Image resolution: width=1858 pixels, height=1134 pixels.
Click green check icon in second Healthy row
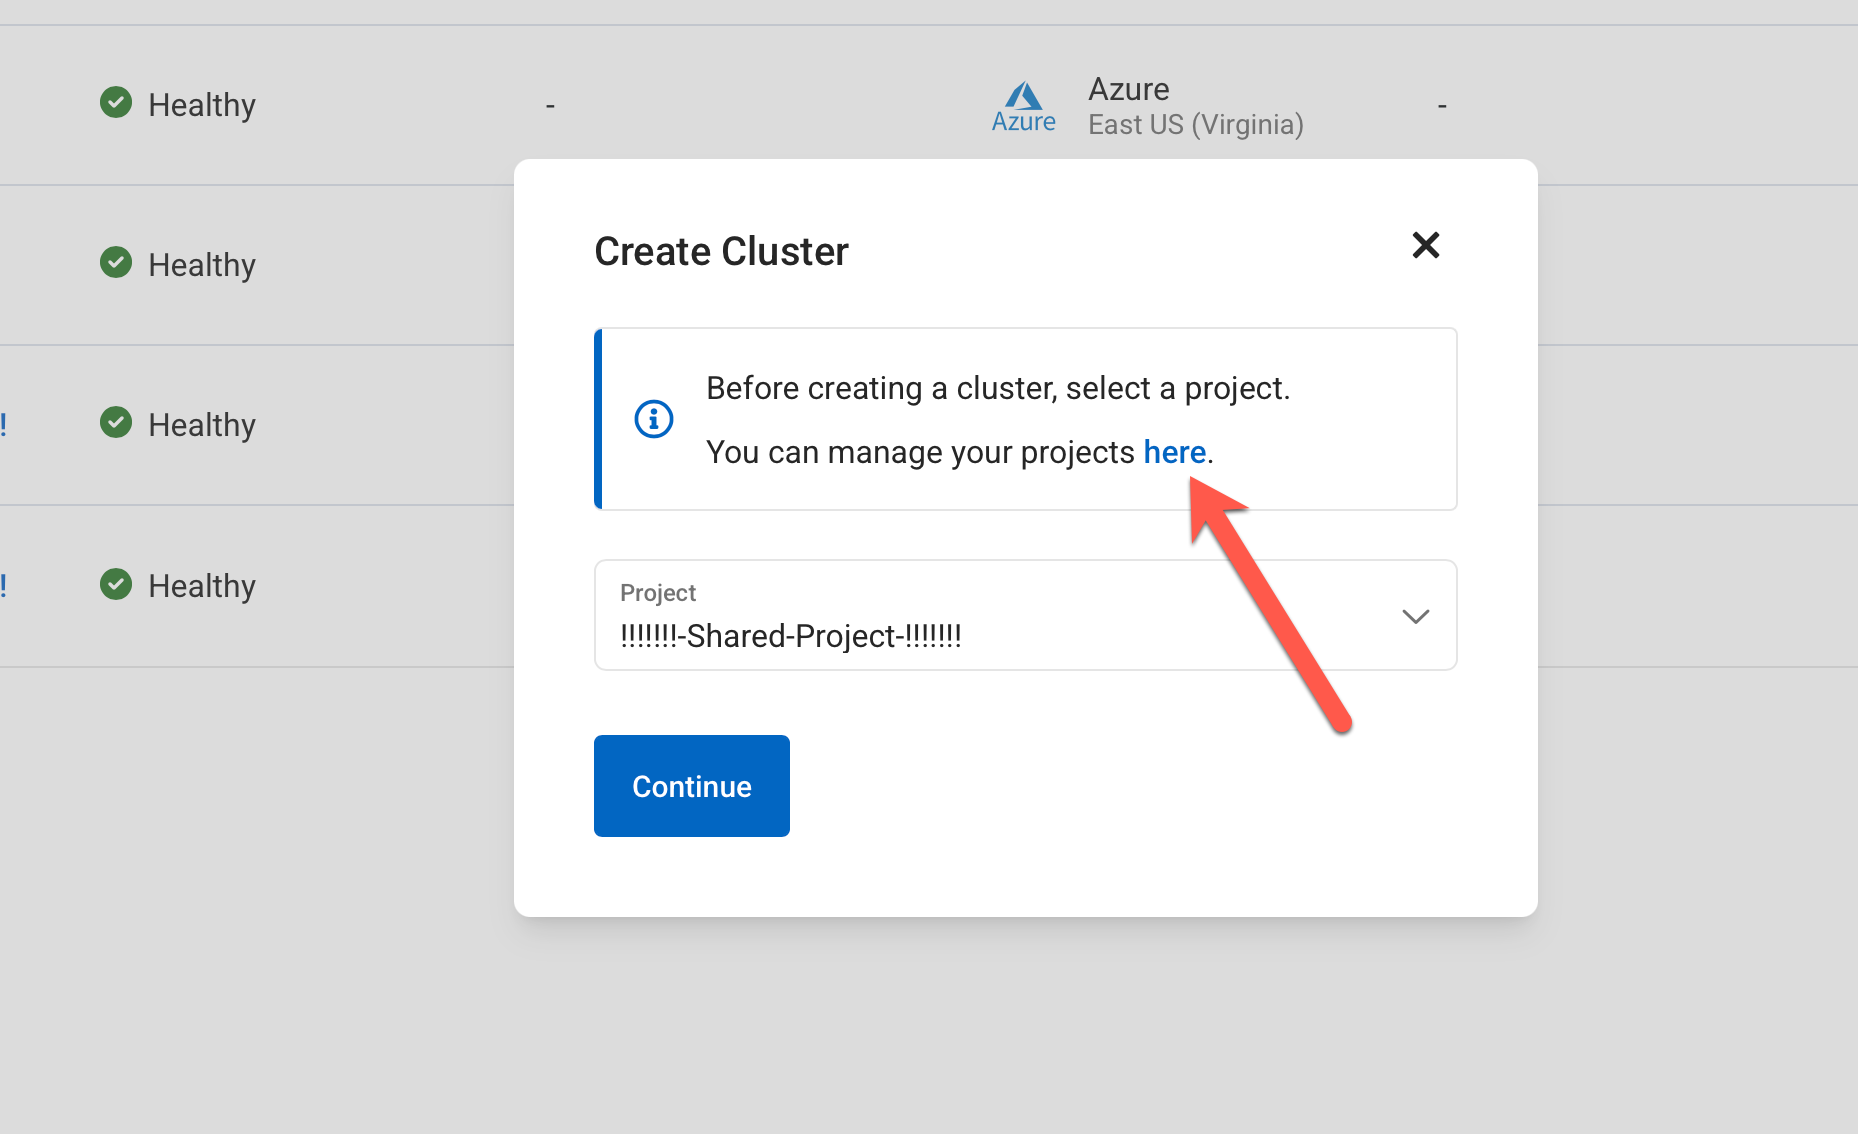(116, 262)
